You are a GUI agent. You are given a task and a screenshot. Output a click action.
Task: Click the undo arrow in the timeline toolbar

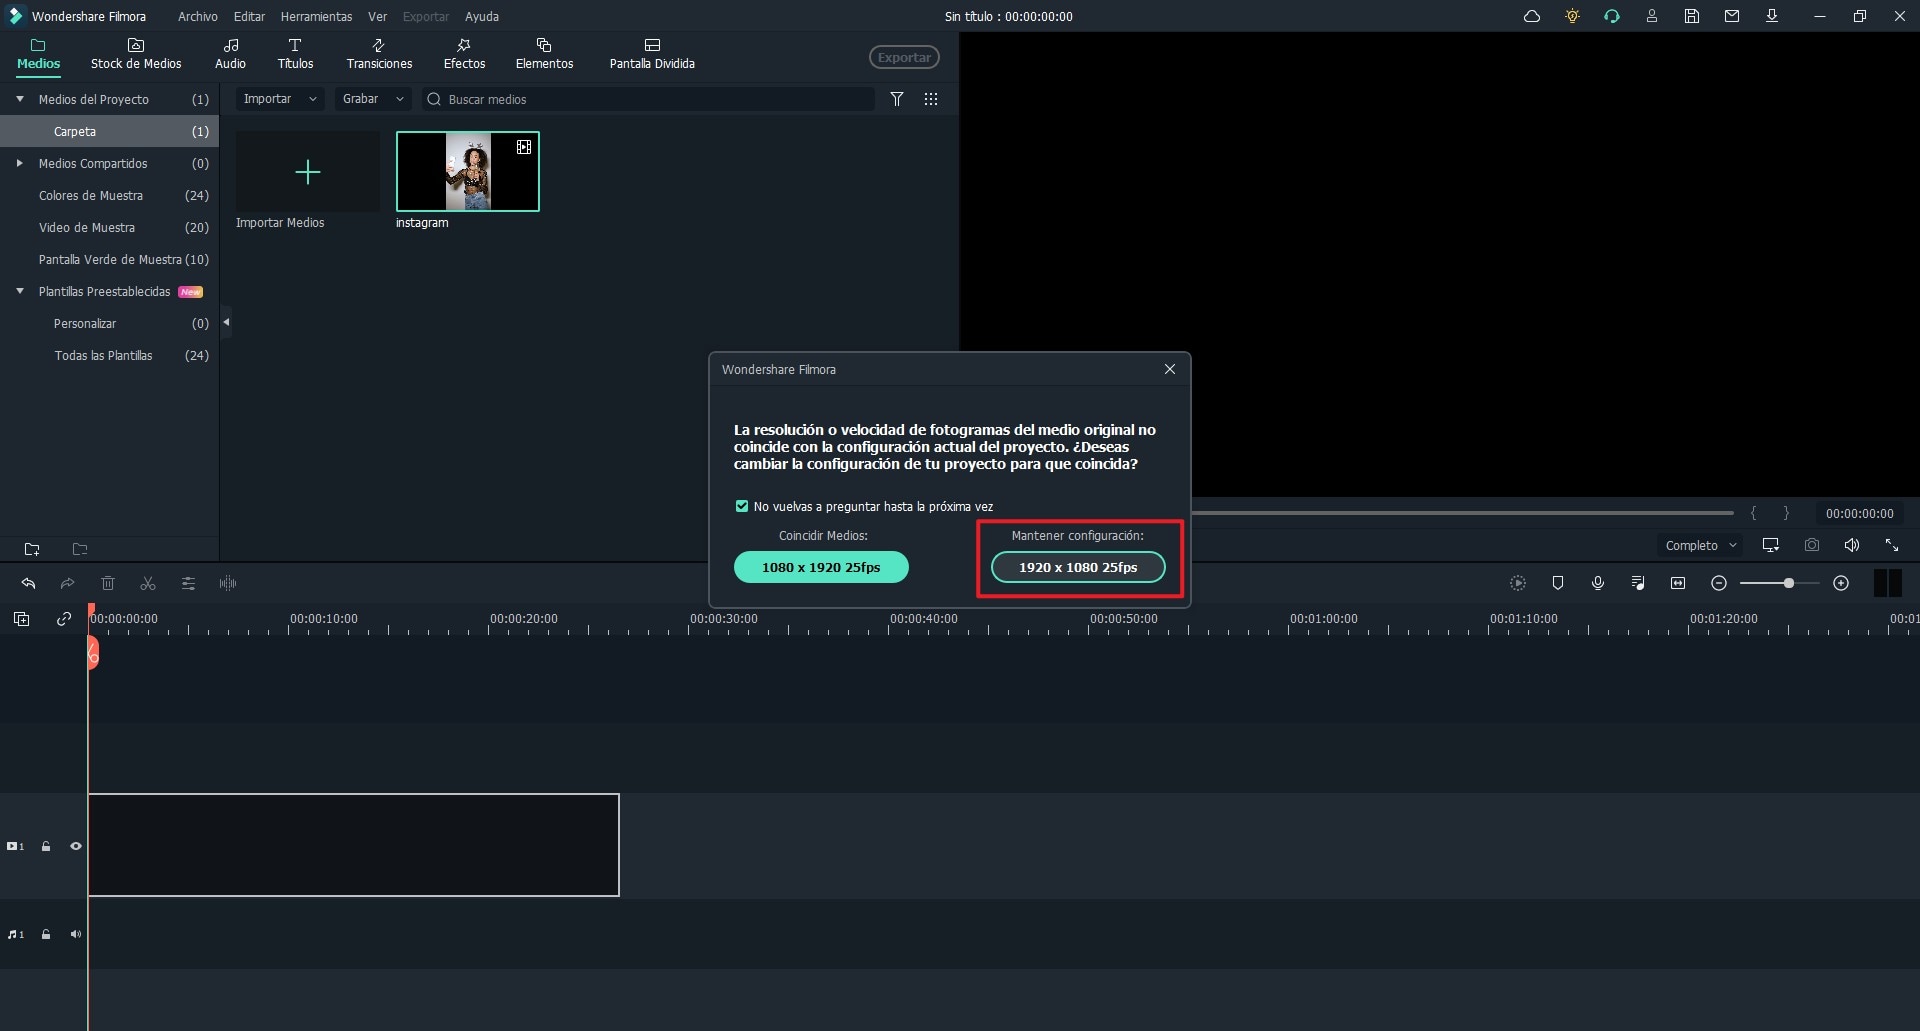[x=28, y=583]
